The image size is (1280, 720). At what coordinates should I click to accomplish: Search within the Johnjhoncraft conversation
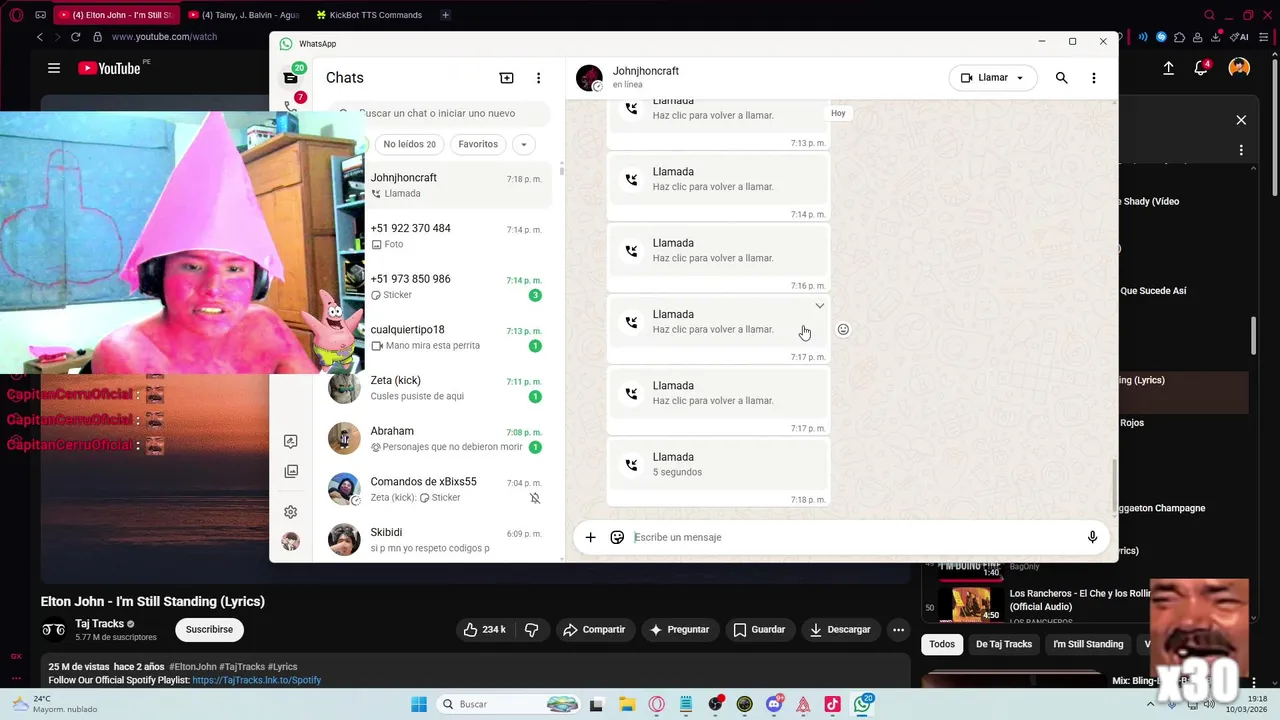point(1062,78)
